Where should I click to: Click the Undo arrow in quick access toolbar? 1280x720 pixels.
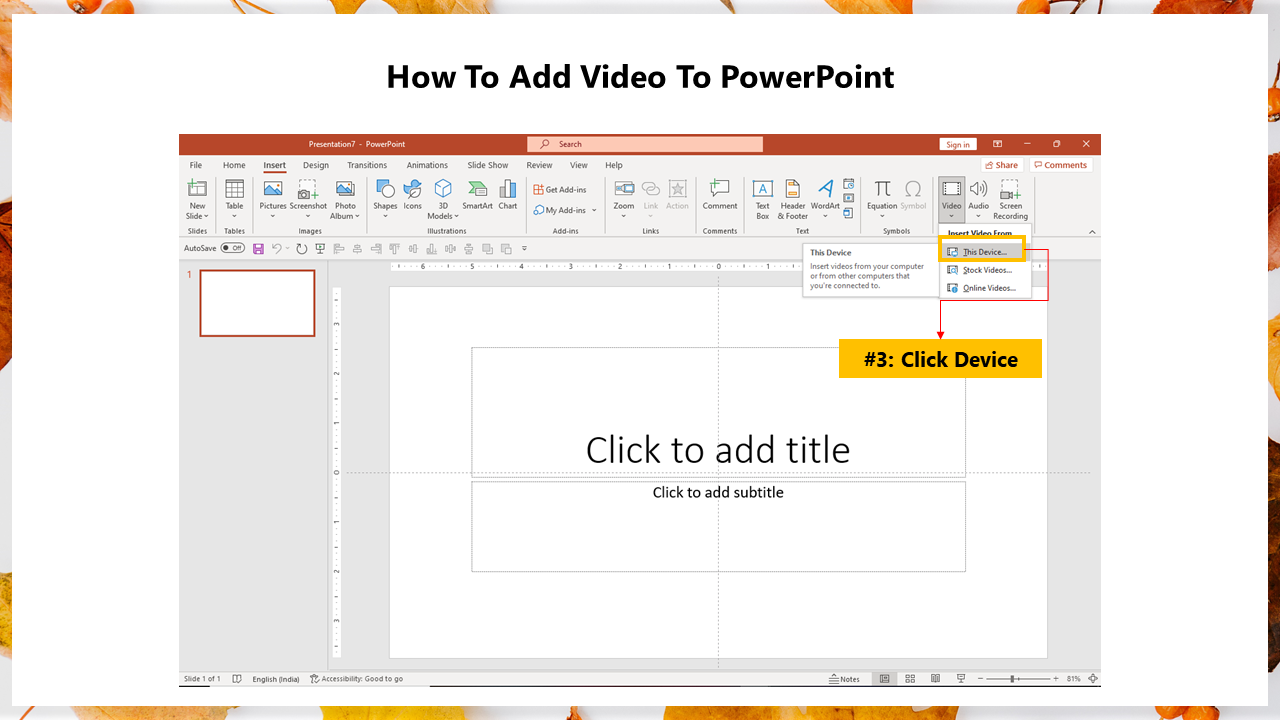click(277, 248)
